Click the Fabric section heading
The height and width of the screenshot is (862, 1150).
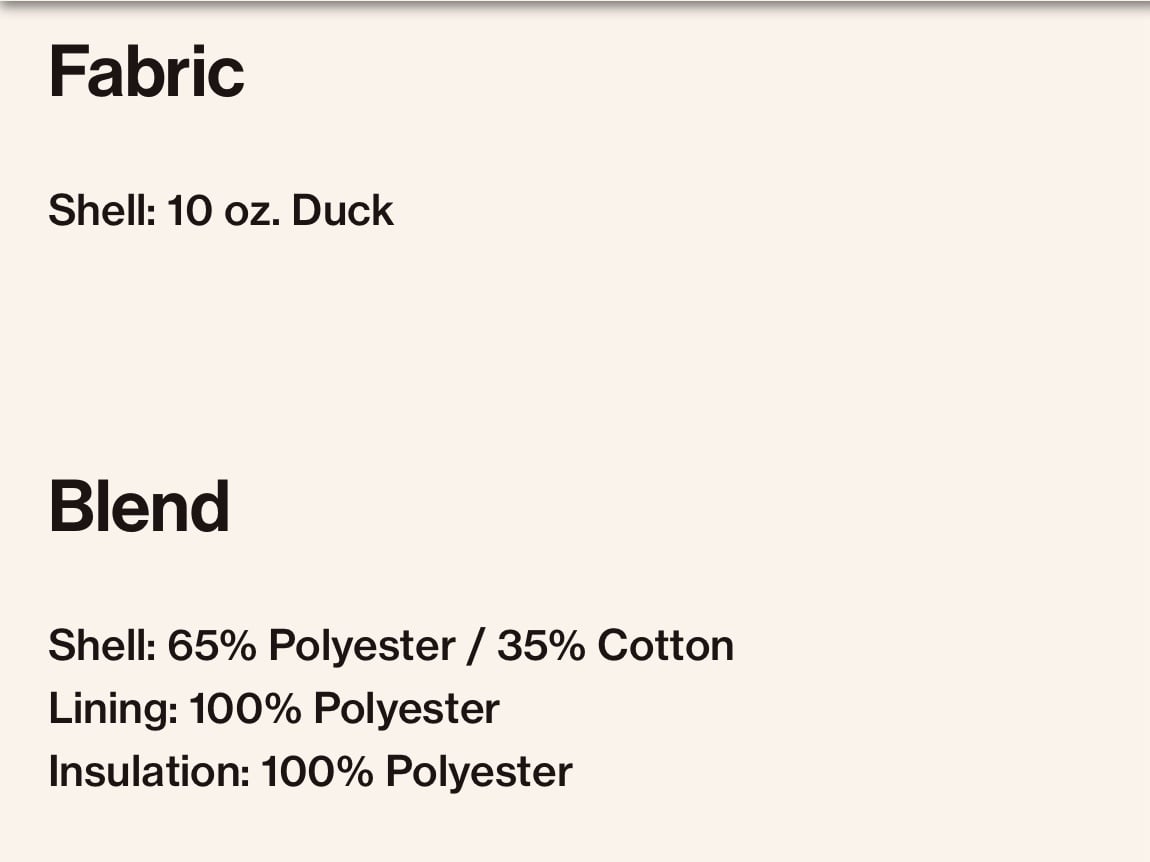pyautogui.click(x=146, y=71)
